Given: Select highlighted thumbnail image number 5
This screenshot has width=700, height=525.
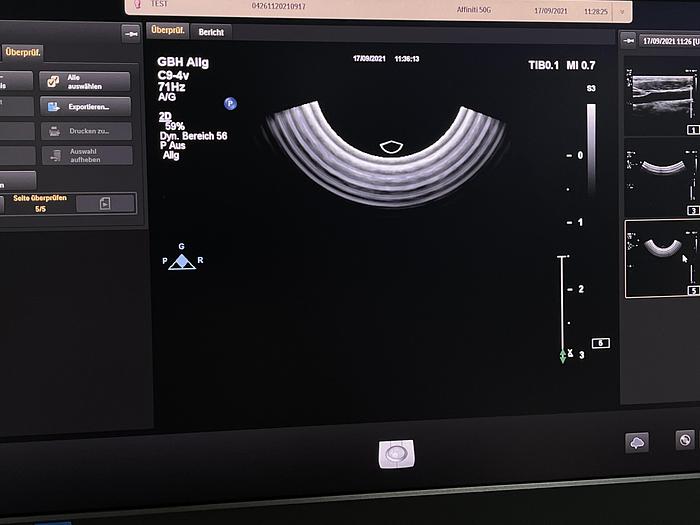Looking at the screenshot, I should click(662, 259).
